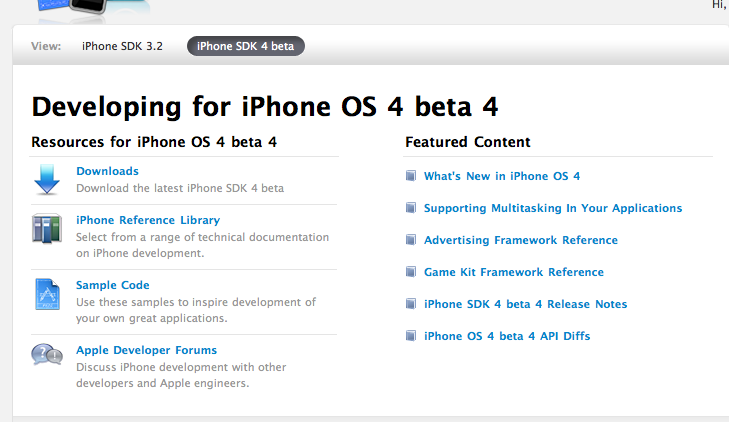
Task: Open the iPhone Reference Library link
Action: pos(148,220)
